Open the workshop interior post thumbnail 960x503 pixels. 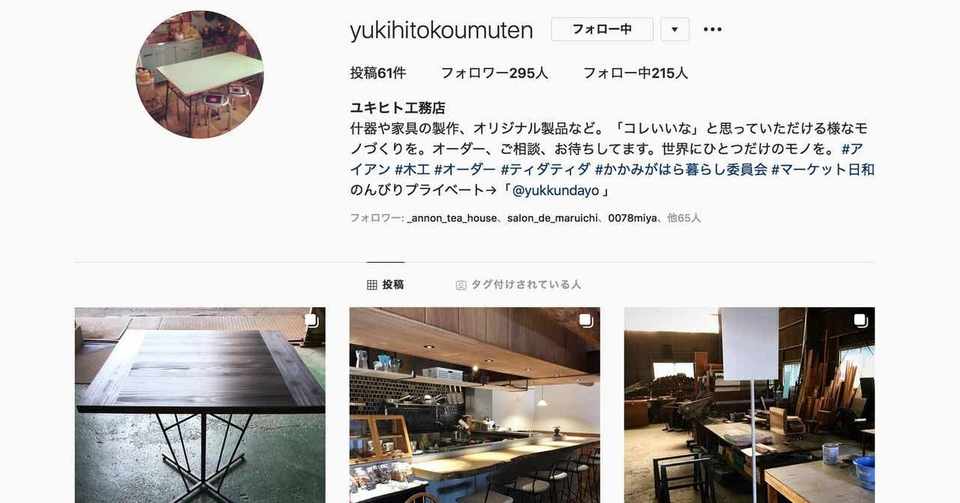click(x=749, y=405)
